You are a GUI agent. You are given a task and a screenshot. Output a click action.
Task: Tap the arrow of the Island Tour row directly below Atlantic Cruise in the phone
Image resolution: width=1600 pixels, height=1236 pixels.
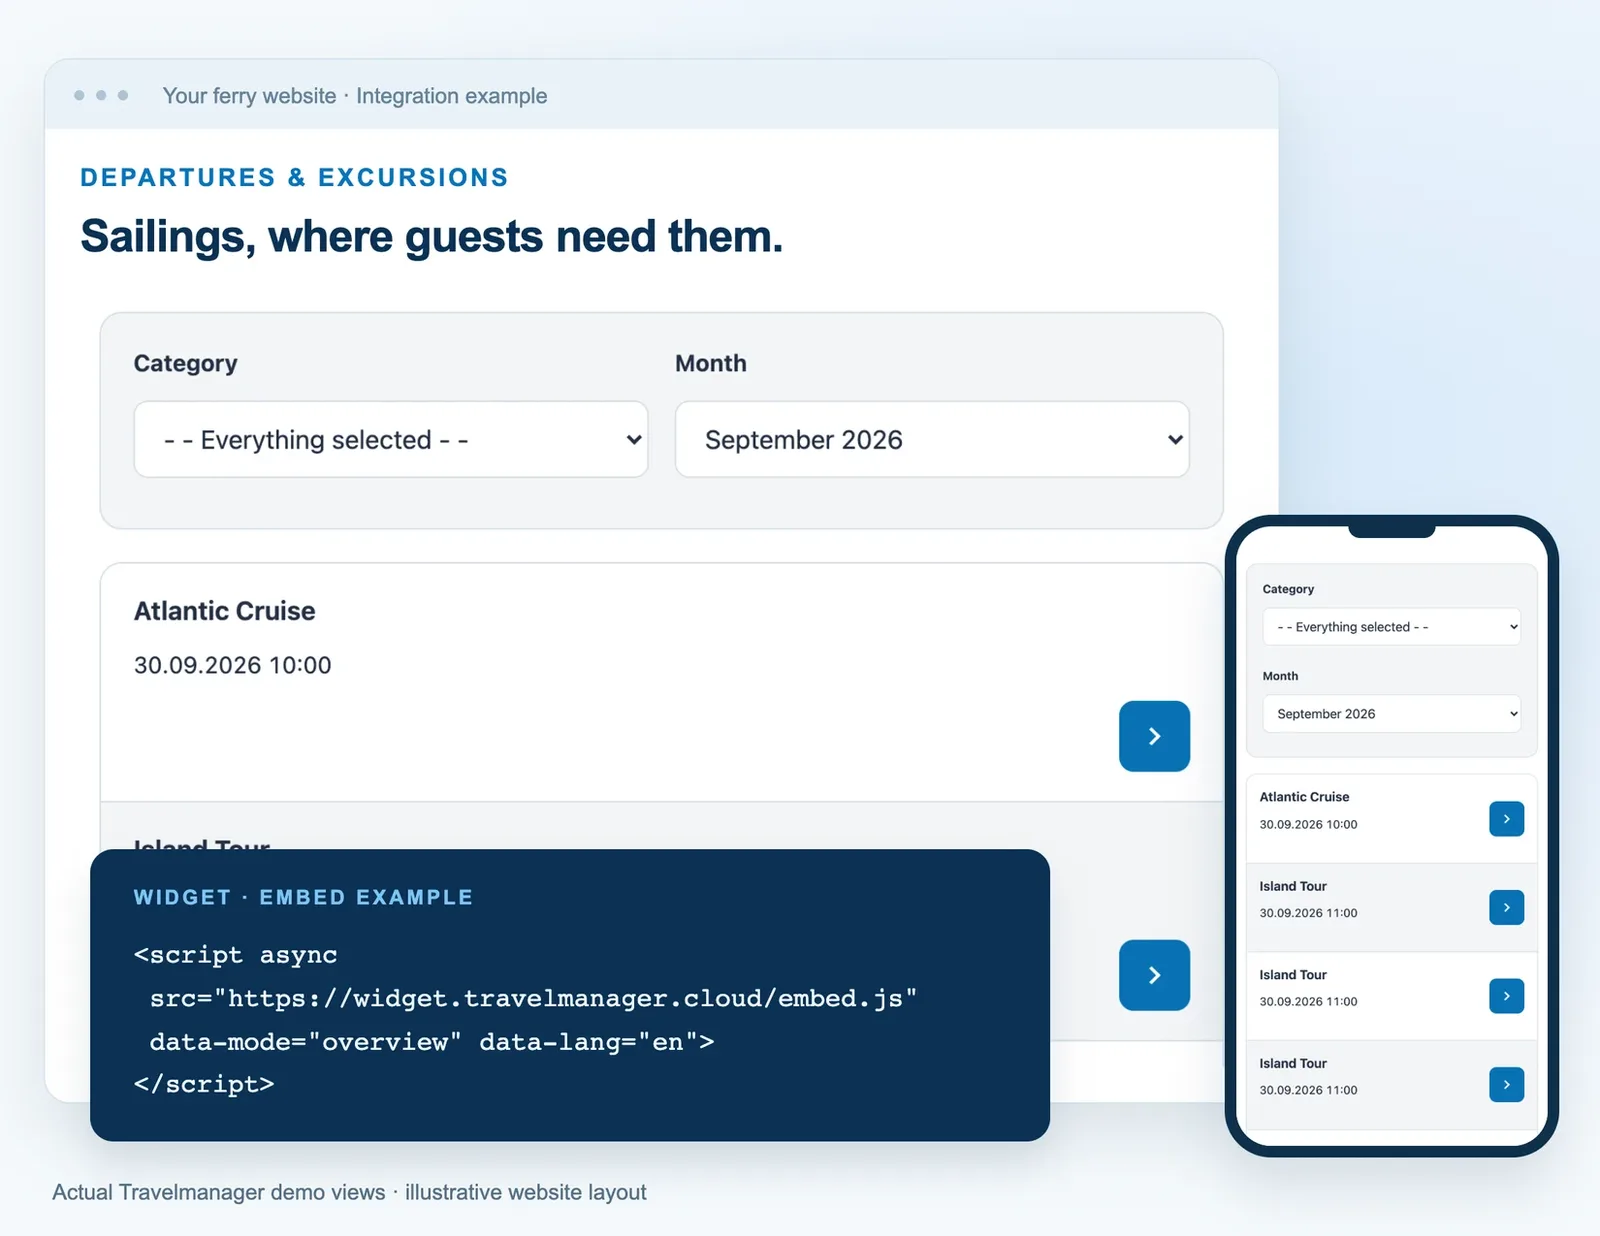1506,907
